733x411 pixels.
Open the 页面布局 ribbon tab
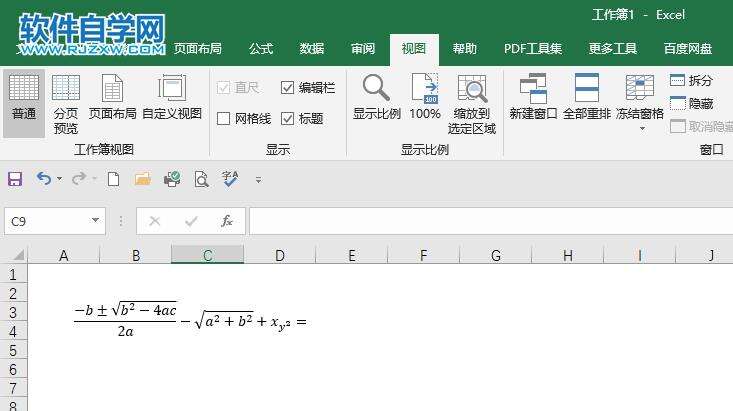[x=197, y=49]
